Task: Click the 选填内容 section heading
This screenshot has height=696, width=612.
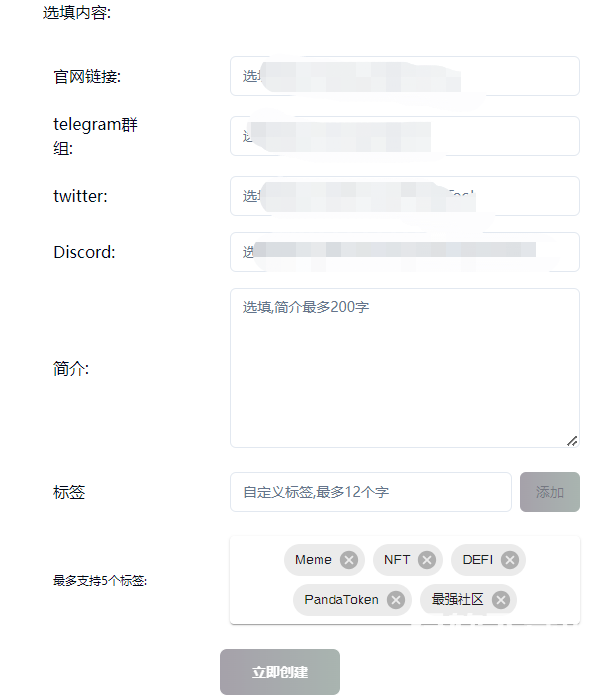Action: click(x=77, y=14)
